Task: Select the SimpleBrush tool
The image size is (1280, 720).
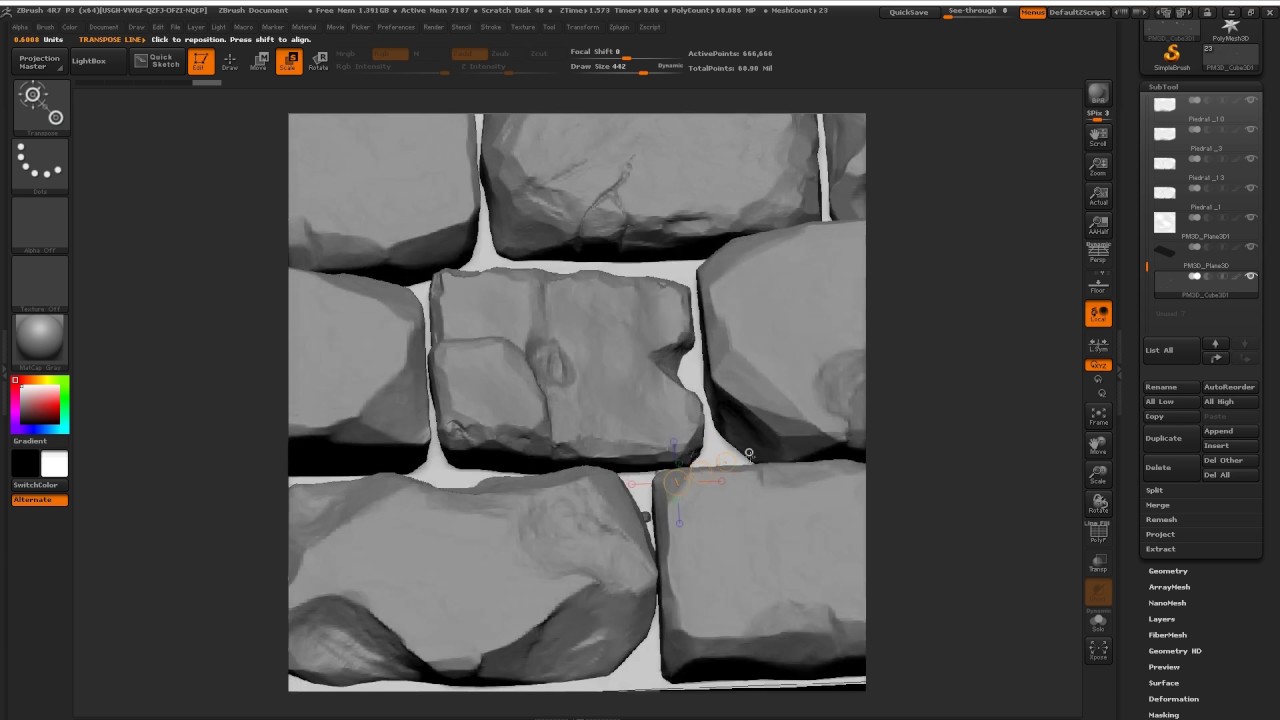Action: tap(1172, 57)
